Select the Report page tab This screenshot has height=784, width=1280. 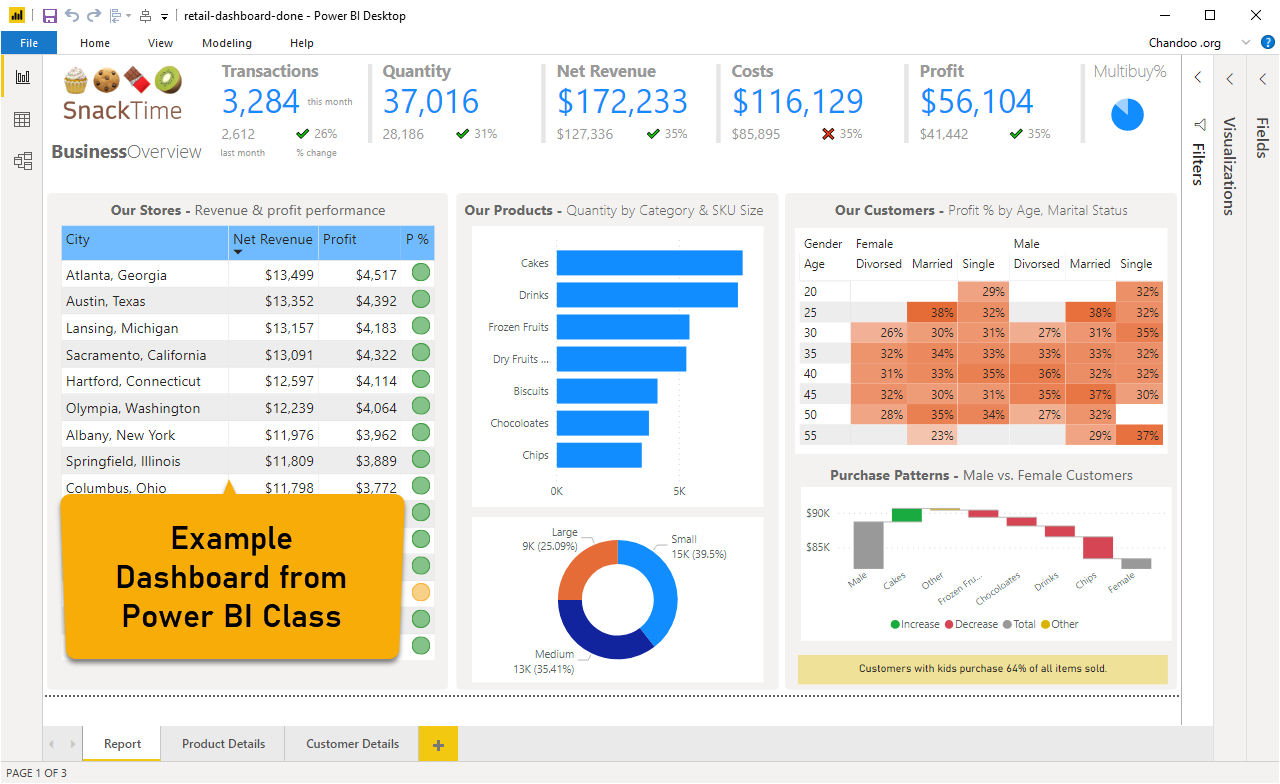[123, 744]
